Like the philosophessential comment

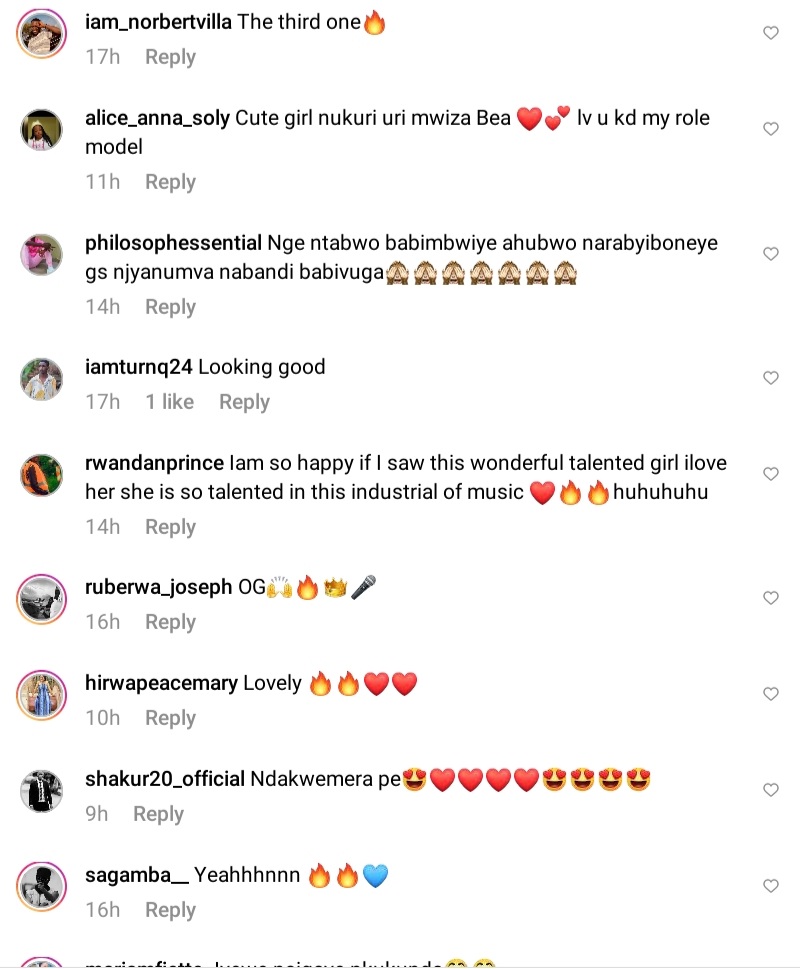coord(770,254)
